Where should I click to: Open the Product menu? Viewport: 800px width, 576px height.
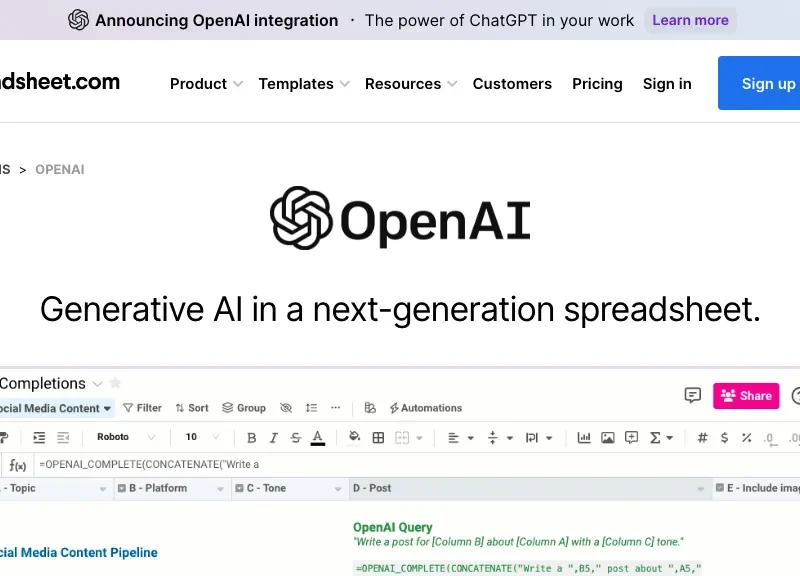click(x=206, y=84)
